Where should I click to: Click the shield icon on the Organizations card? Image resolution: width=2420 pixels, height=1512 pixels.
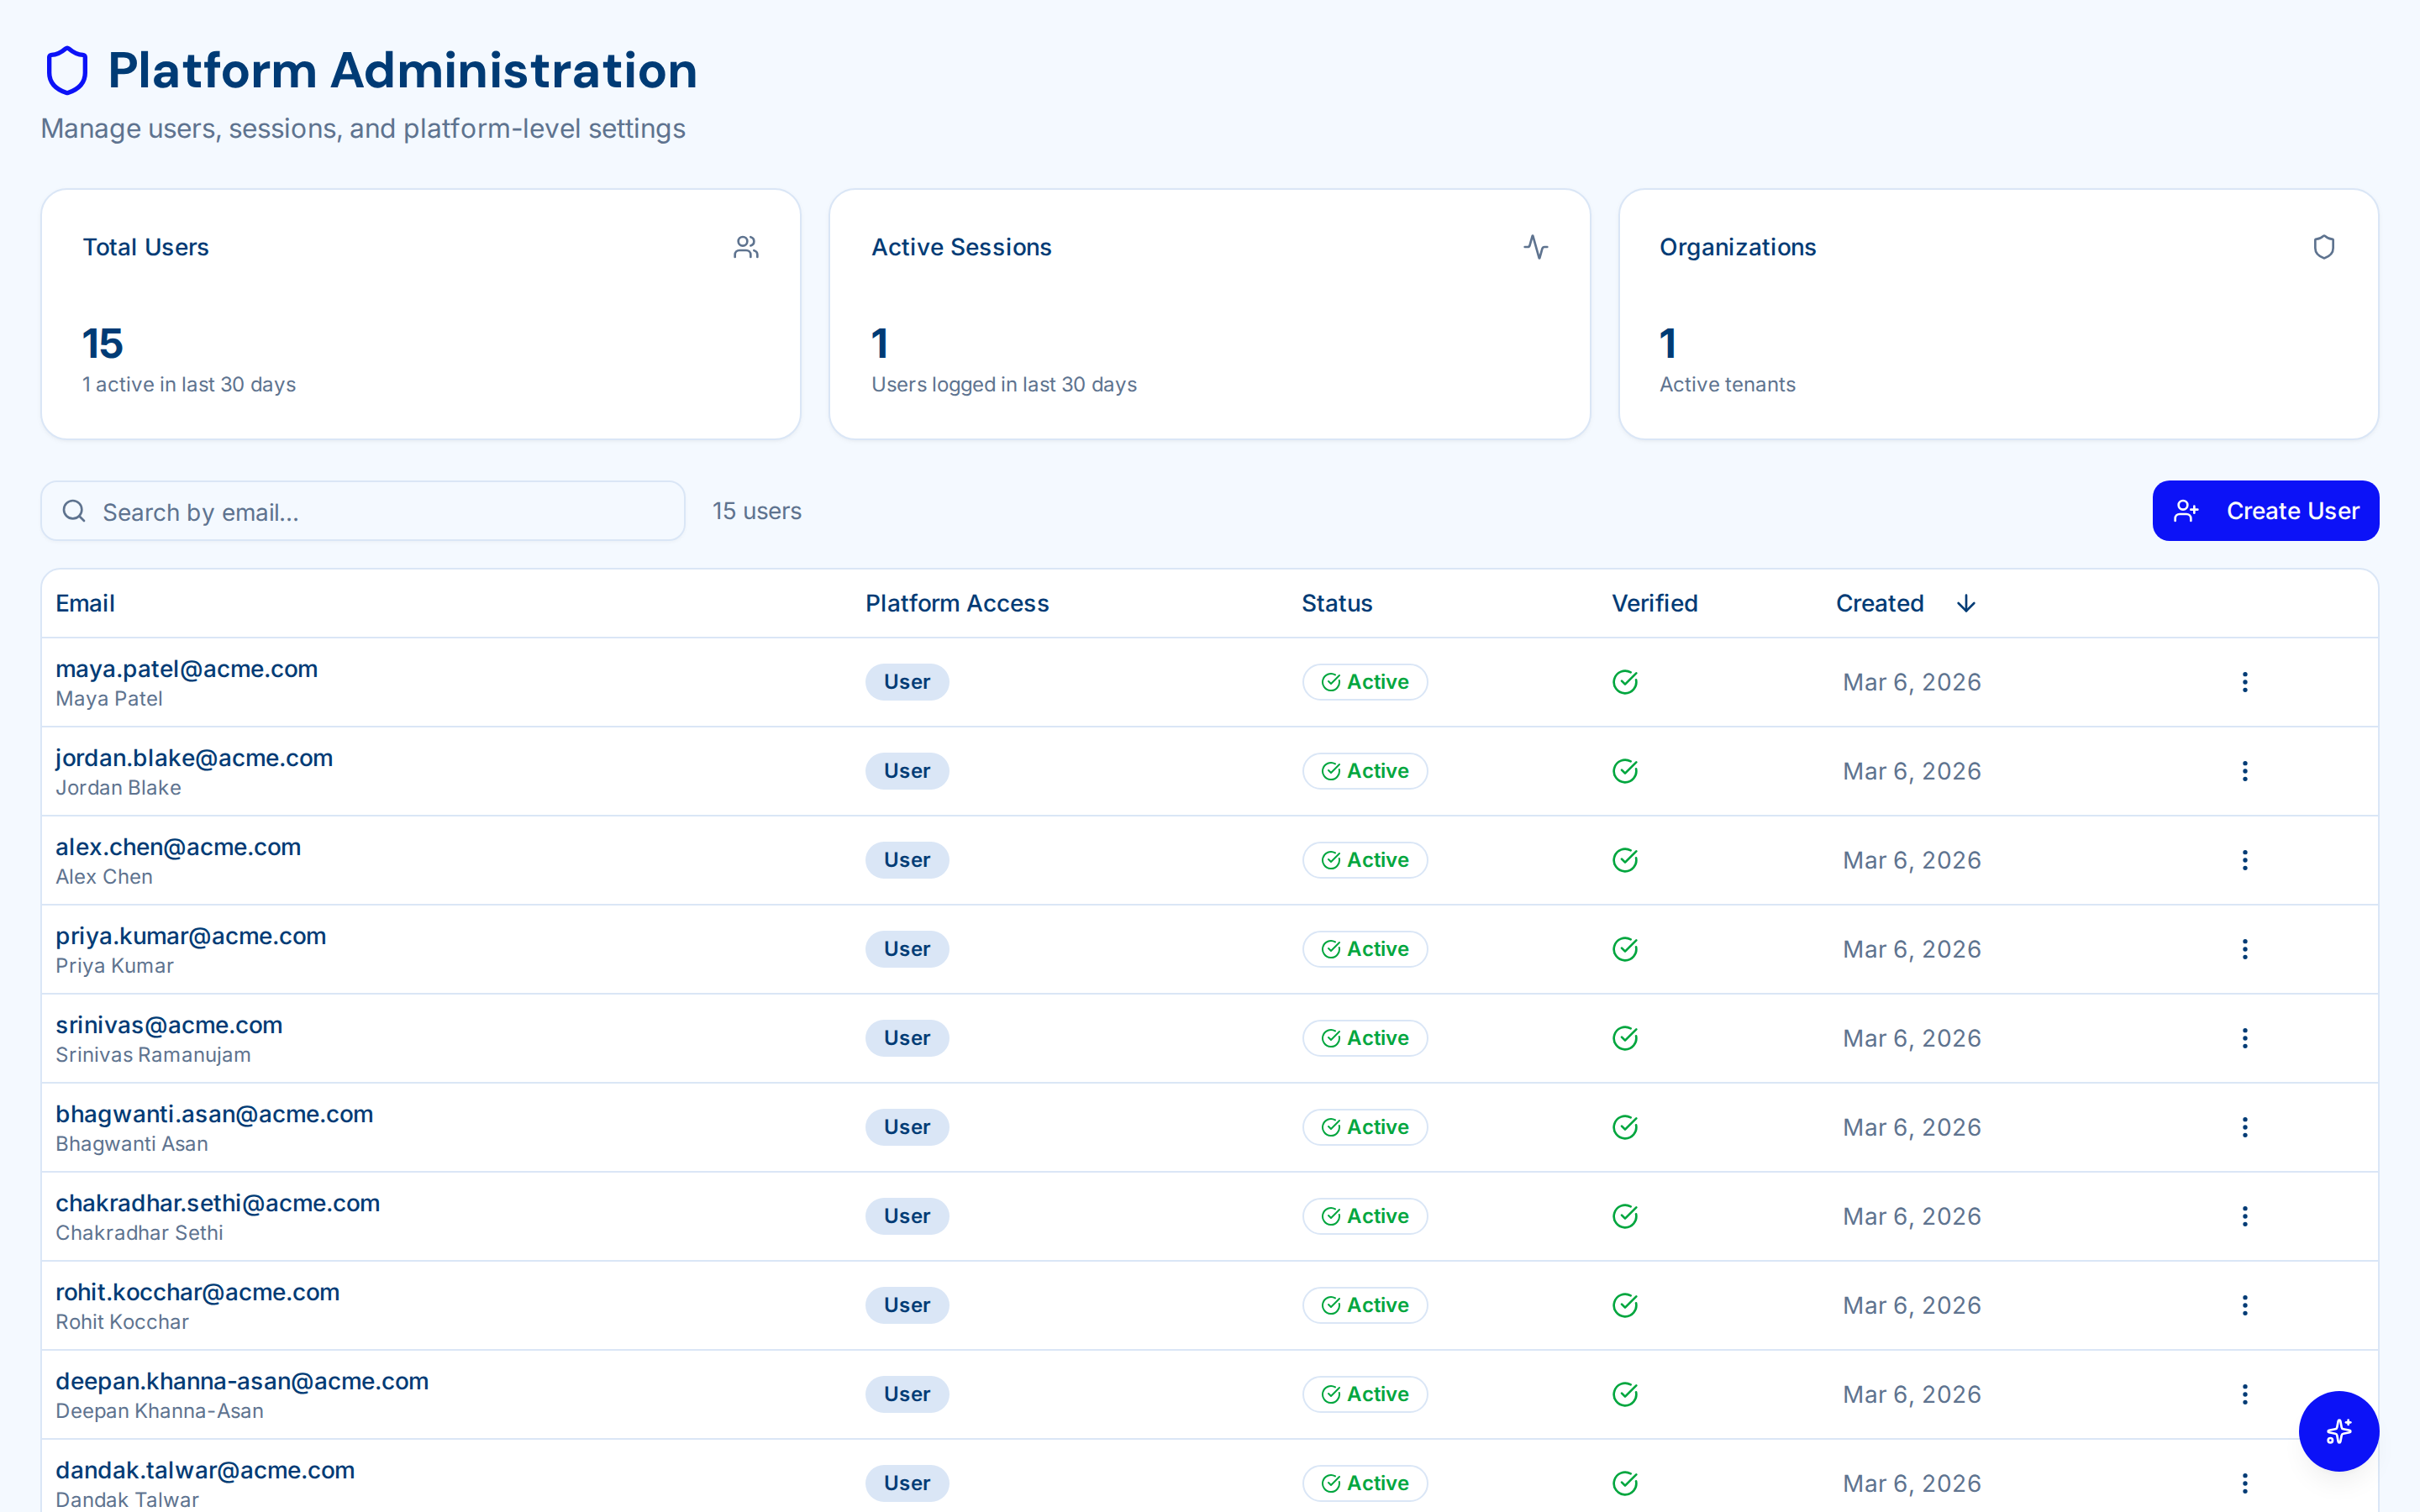(2323, 247)
